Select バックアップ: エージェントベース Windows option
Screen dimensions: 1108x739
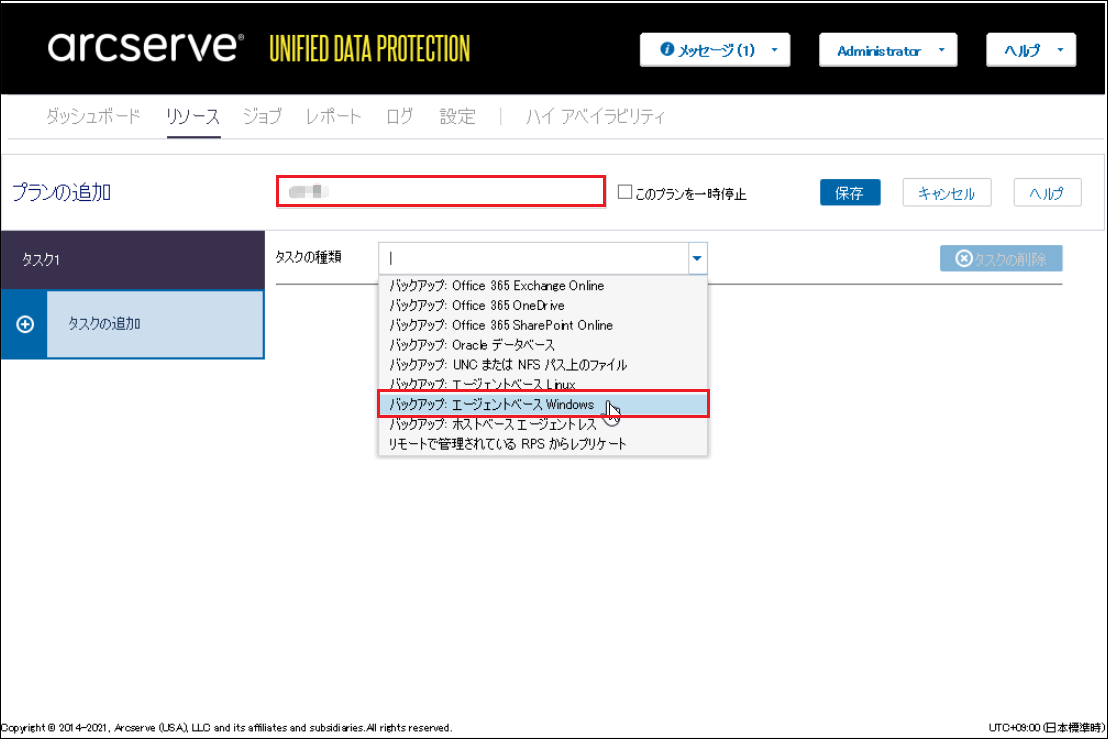click(492, 404)
